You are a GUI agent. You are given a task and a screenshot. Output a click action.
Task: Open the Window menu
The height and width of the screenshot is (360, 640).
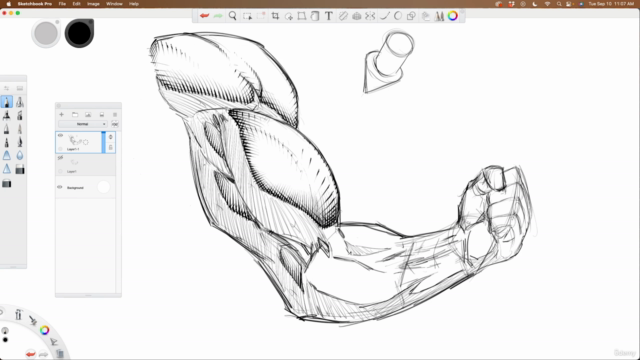point(114,4)
